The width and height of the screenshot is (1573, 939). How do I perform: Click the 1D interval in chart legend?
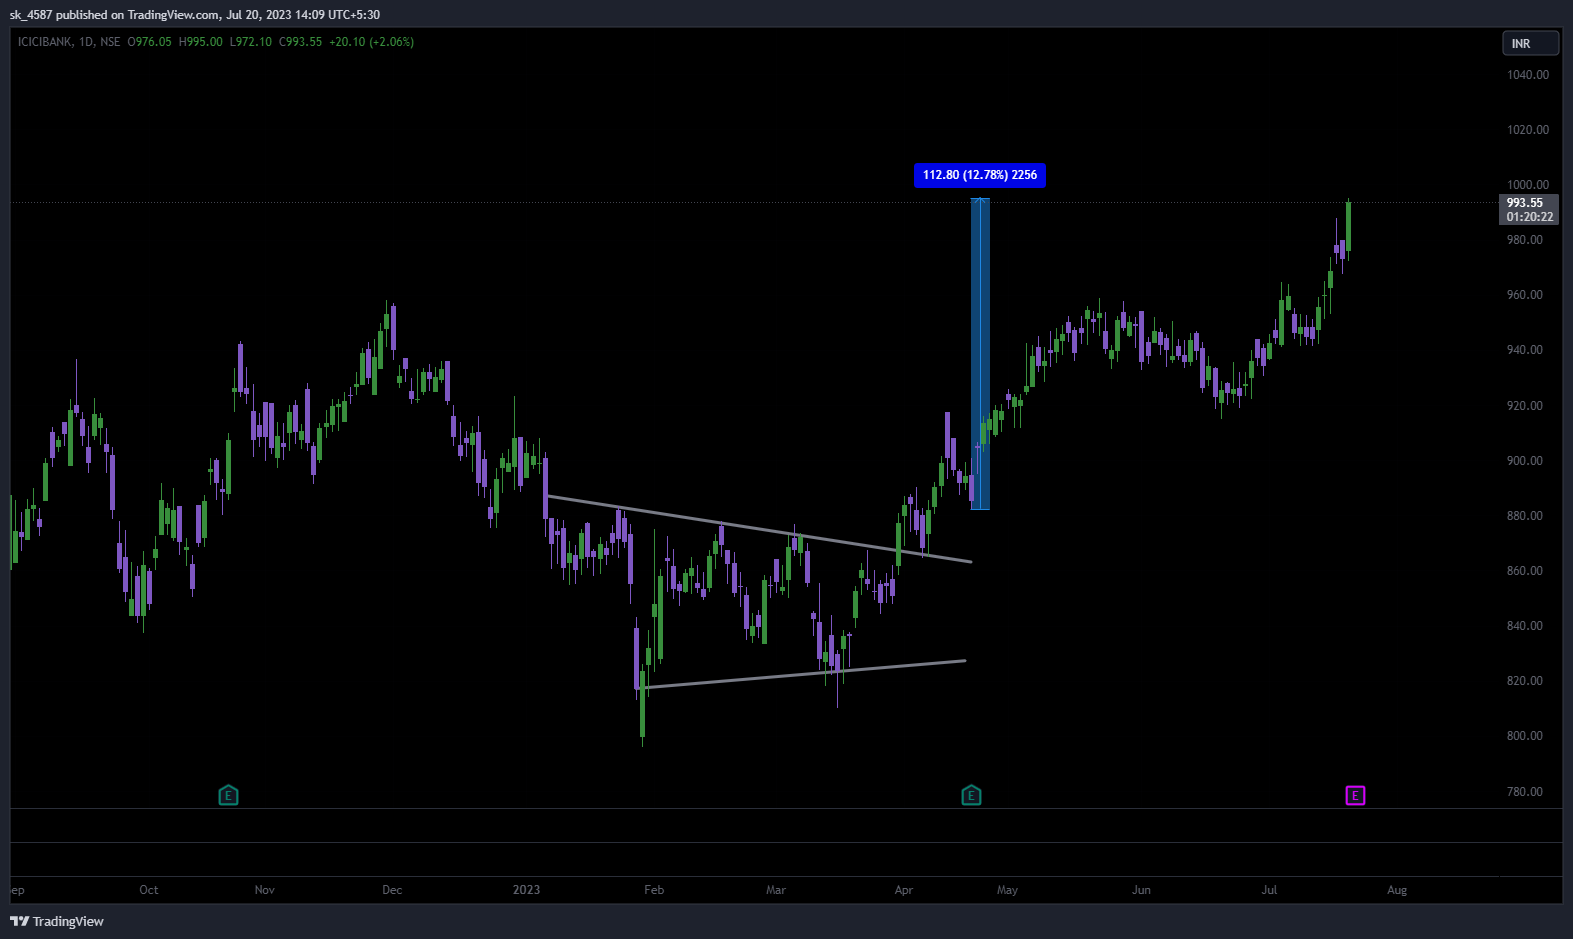coord(86,42)
